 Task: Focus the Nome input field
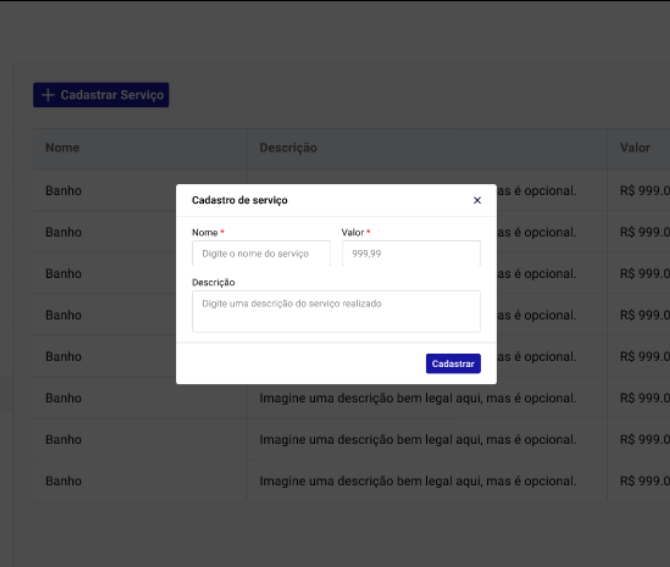(x=260, y=253)
